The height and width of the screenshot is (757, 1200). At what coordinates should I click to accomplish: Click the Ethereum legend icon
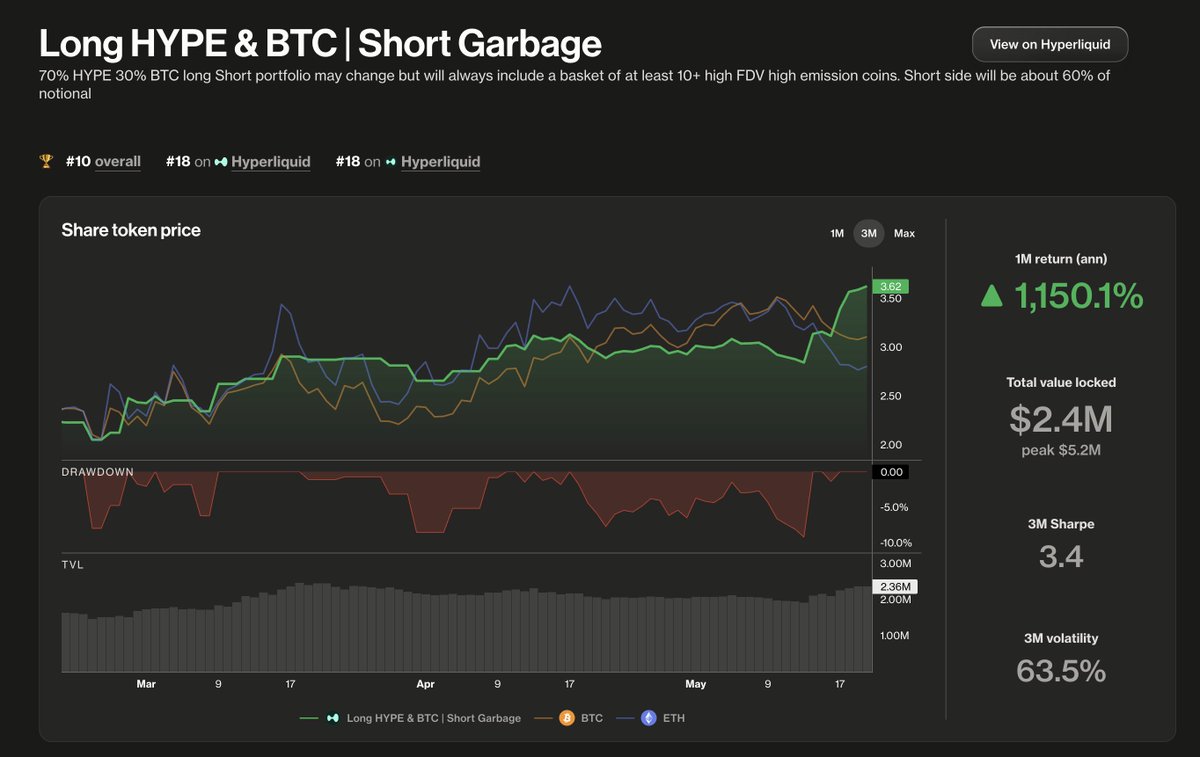pos(648,718)
